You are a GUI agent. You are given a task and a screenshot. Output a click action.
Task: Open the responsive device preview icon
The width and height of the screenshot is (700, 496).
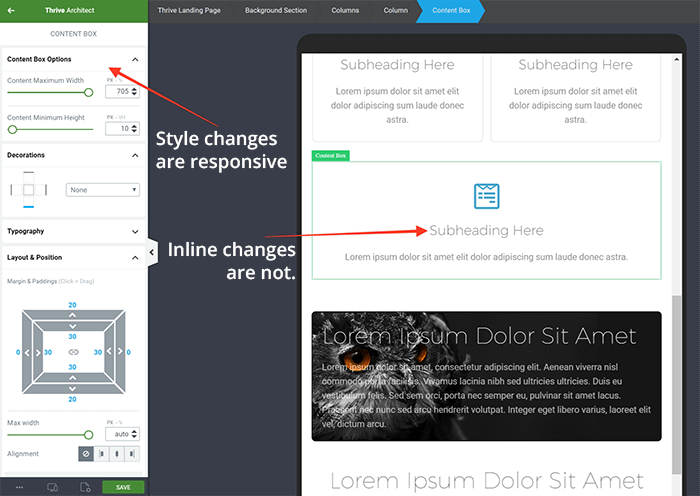pos(52,487)
